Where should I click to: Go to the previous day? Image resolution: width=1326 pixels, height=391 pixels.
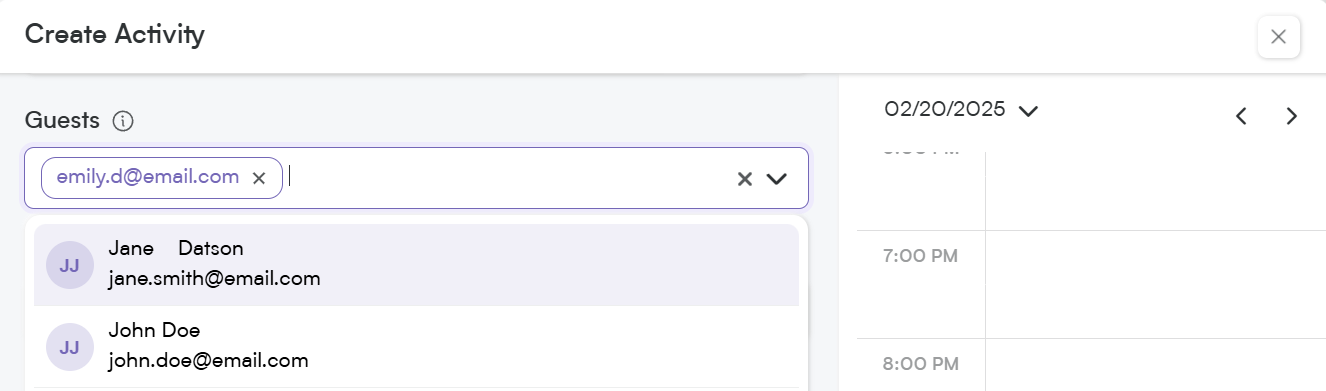(1241, 116)
